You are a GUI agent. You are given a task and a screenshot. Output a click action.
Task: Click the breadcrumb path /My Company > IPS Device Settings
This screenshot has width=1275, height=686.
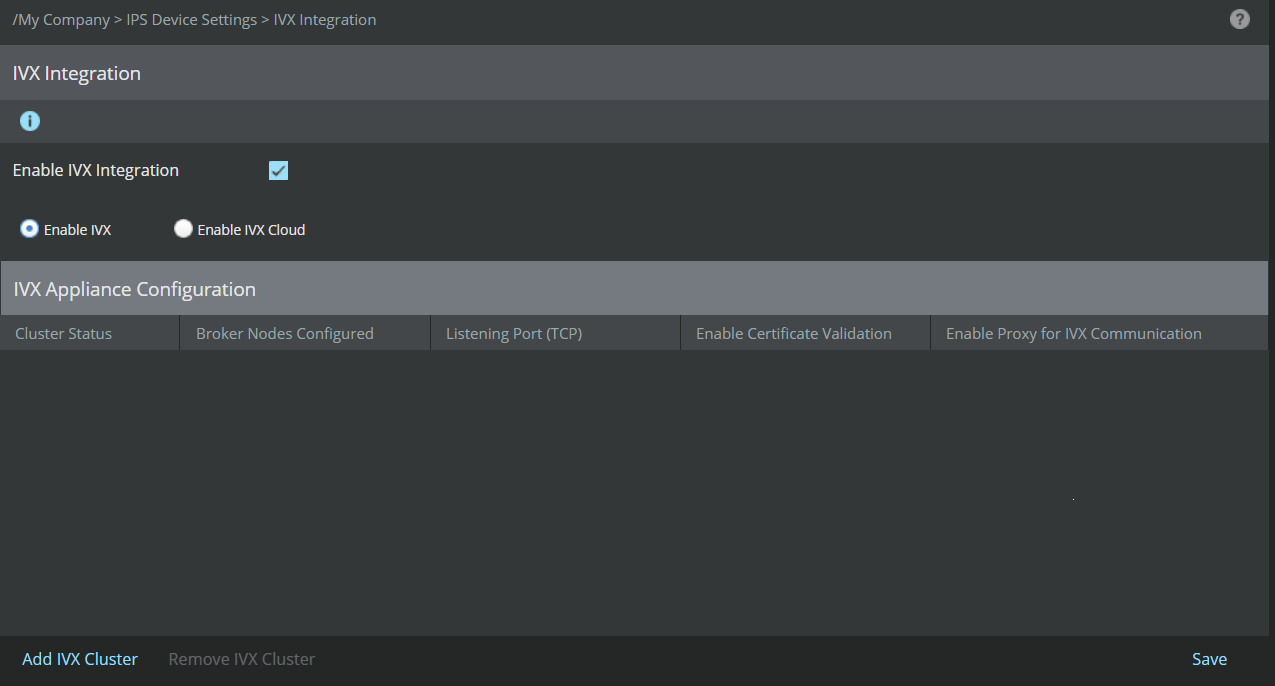coord(135,20)
